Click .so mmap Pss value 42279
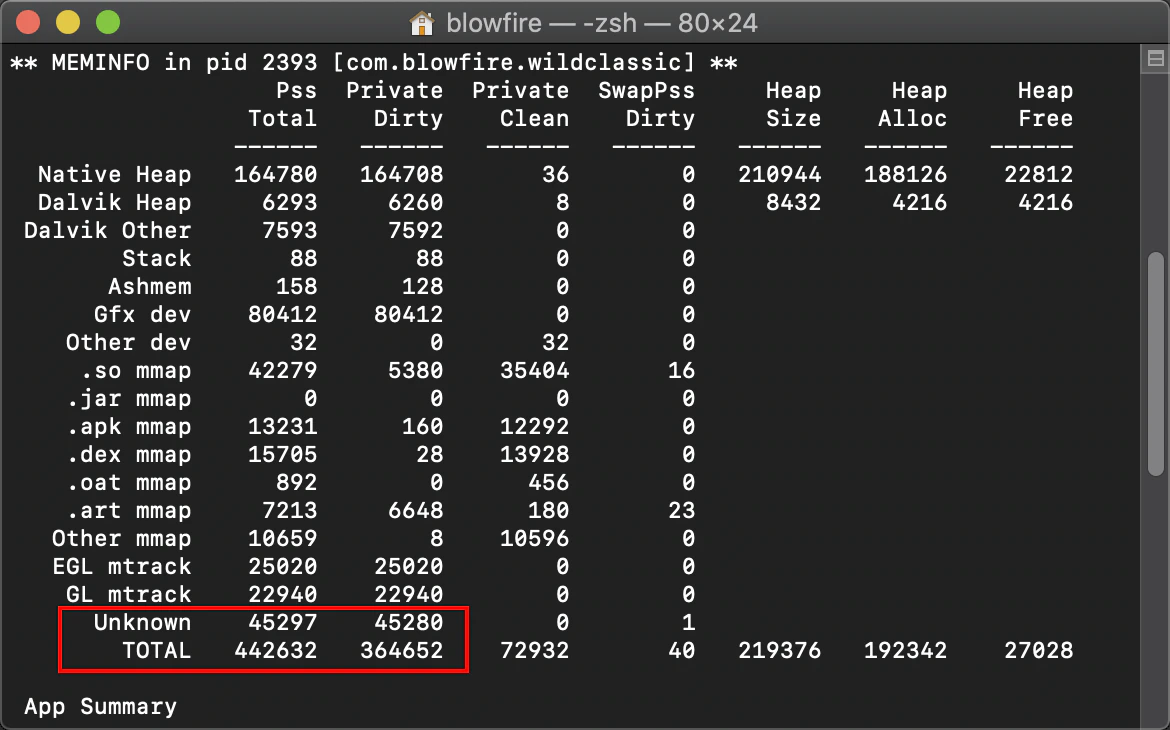 click(x=283, y=370)
